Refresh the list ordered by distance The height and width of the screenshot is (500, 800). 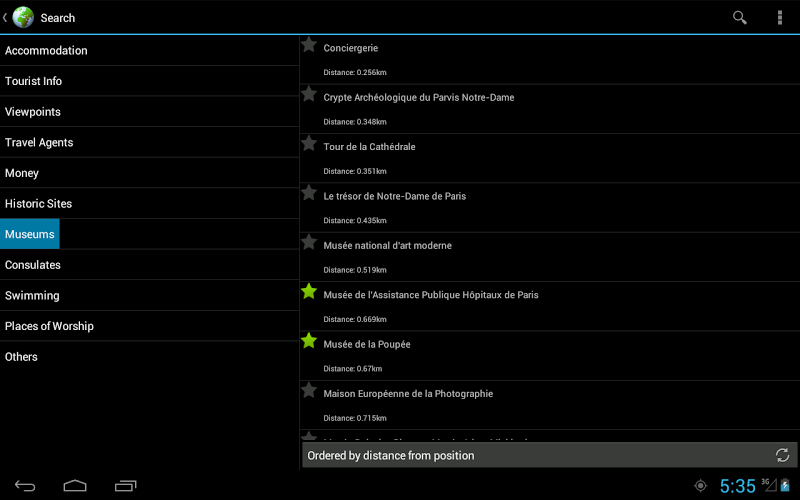point(782,455)
